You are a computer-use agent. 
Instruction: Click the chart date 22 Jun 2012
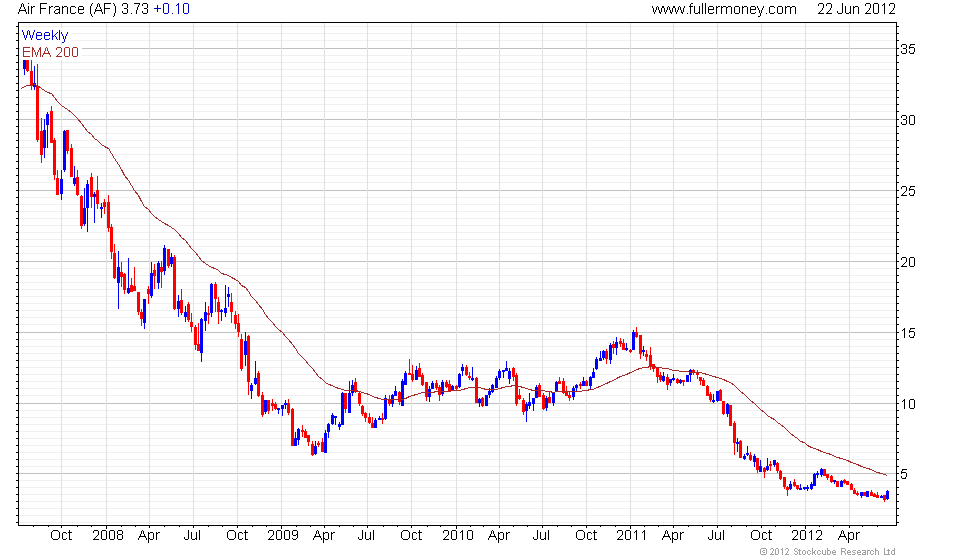[x=856, y=9]
